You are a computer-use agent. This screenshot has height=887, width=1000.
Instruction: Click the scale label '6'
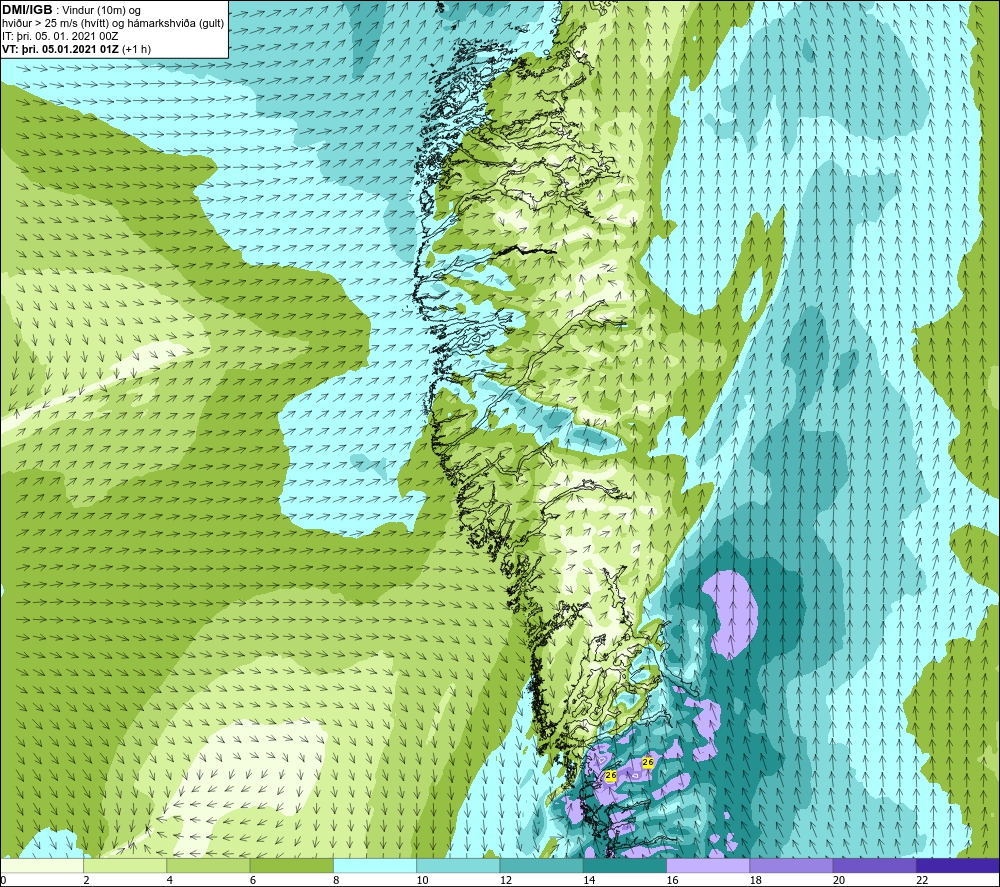[253, 880]
